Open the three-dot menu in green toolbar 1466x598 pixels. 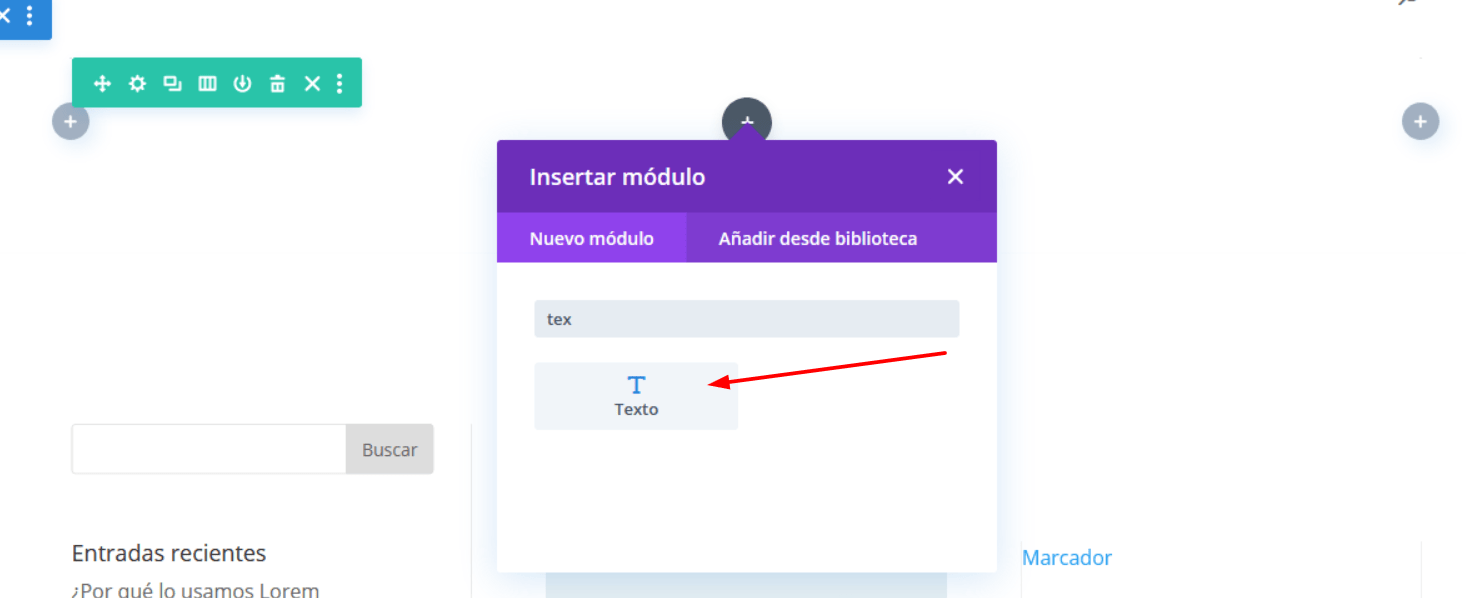tap(340, 83)
